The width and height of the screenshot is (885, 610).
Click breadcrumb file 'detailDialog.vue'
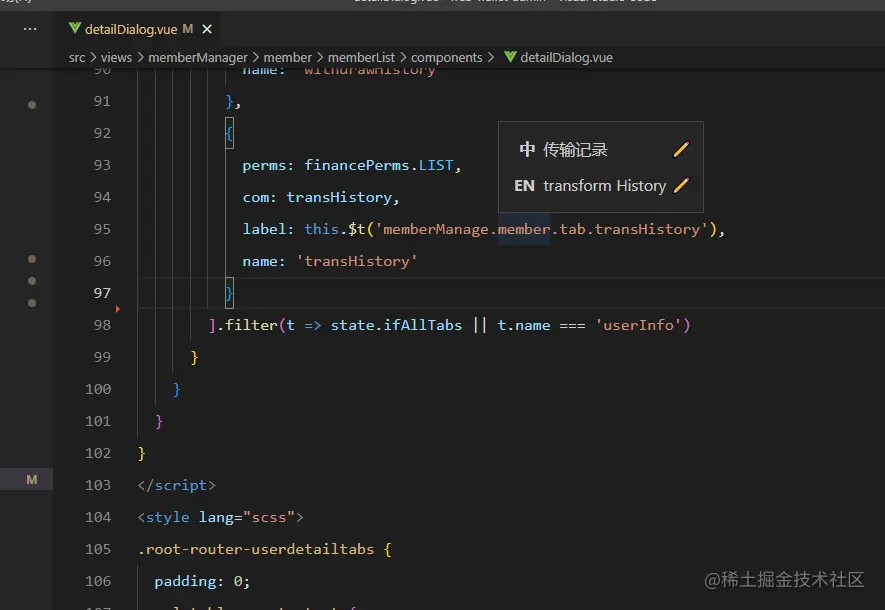pos(566,58)
